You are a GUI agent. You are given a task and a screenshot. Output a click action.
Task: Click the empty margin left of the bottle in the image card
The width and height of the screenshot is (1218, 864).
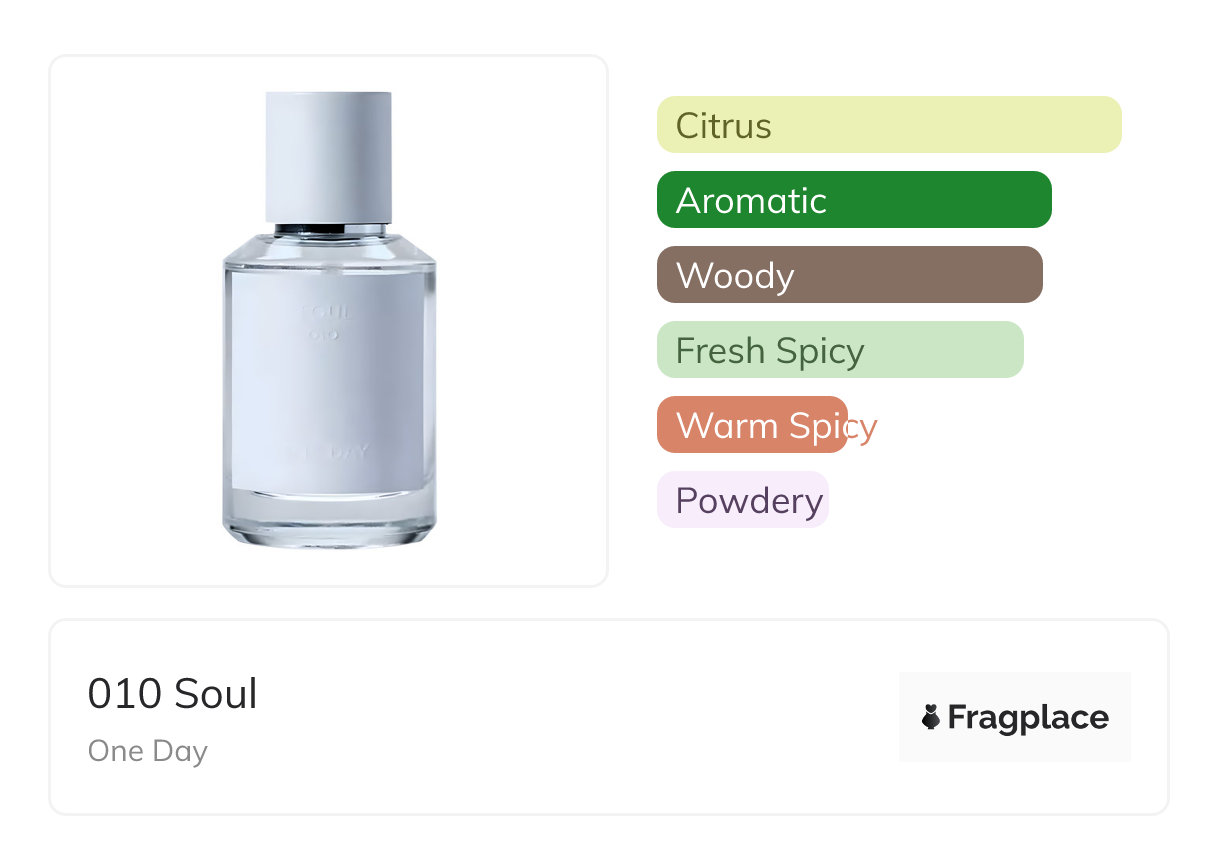[x=130, y=320]
